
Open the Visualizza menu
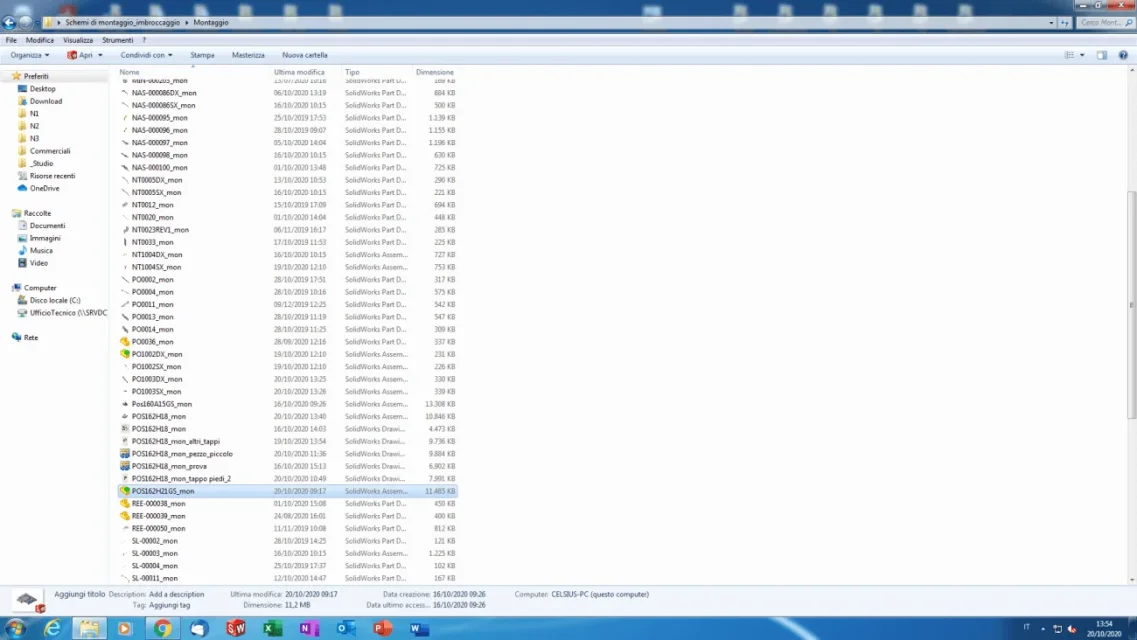coord(78,40)
